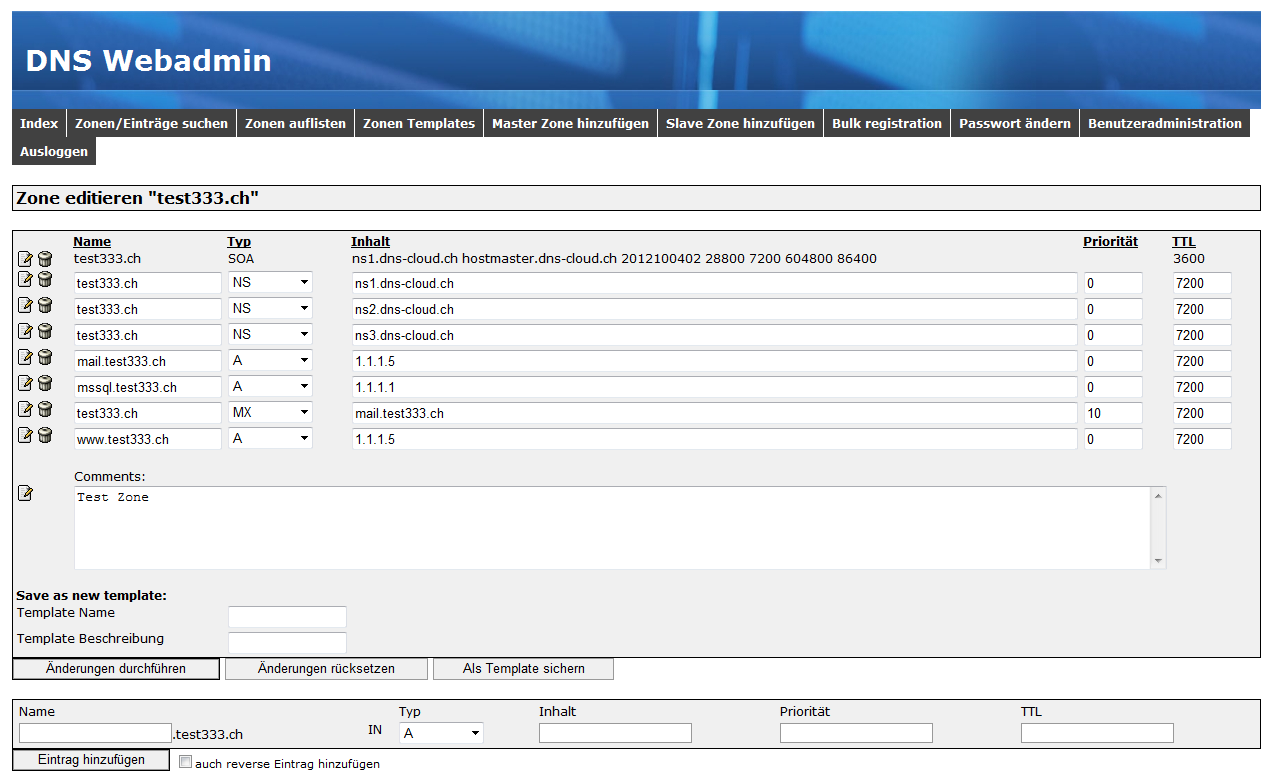Image resolution: width=1283 pixels, height=784 pixels.
Task: Enable 'auch reverse Eintrag hinzufügen' checkbox
Action: pyautogui.click(x=185, y=762)
